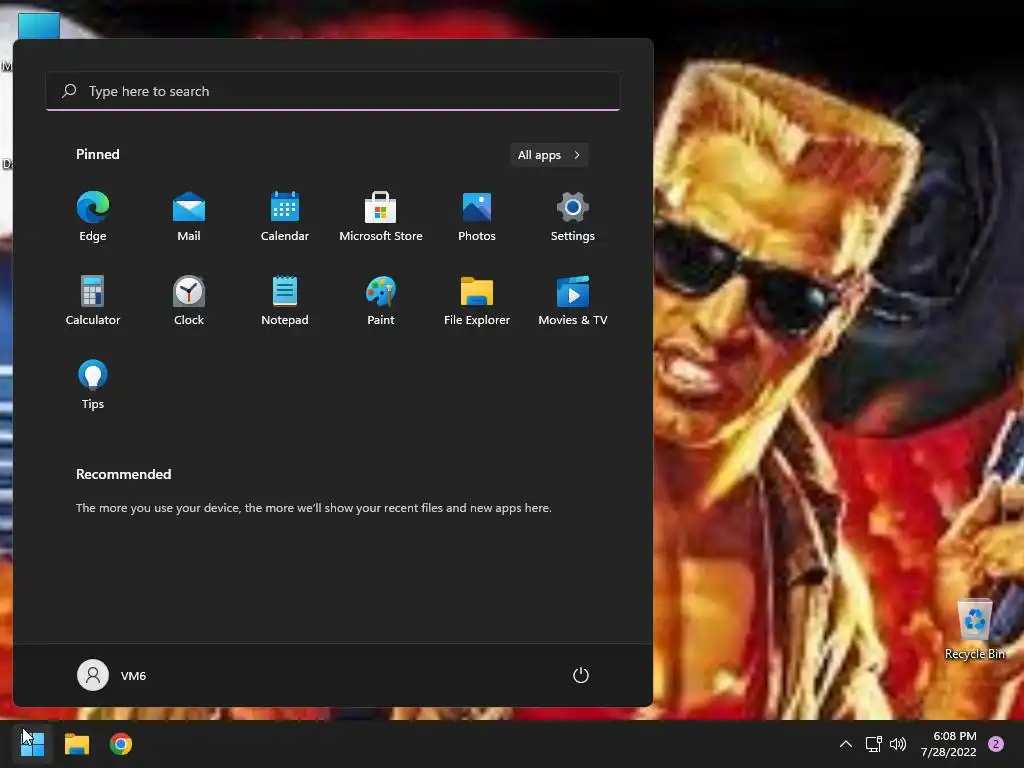Show hidden tray icons chevron

pos(846,744)
